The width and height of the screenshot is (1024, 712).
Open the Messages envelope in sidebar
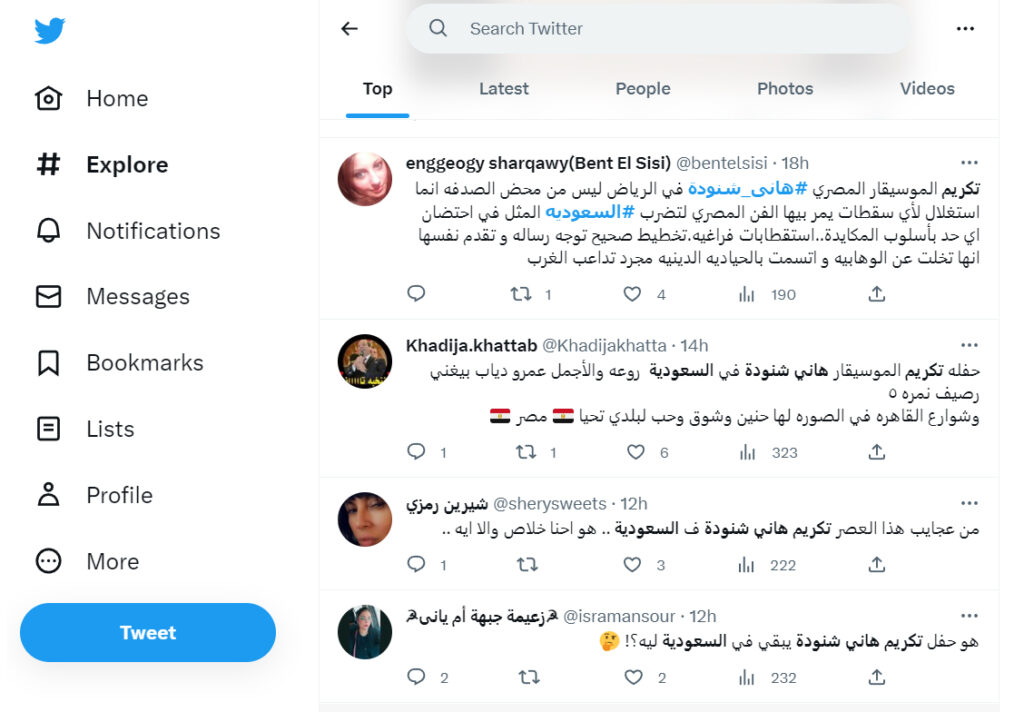click(x=48, y=297)
